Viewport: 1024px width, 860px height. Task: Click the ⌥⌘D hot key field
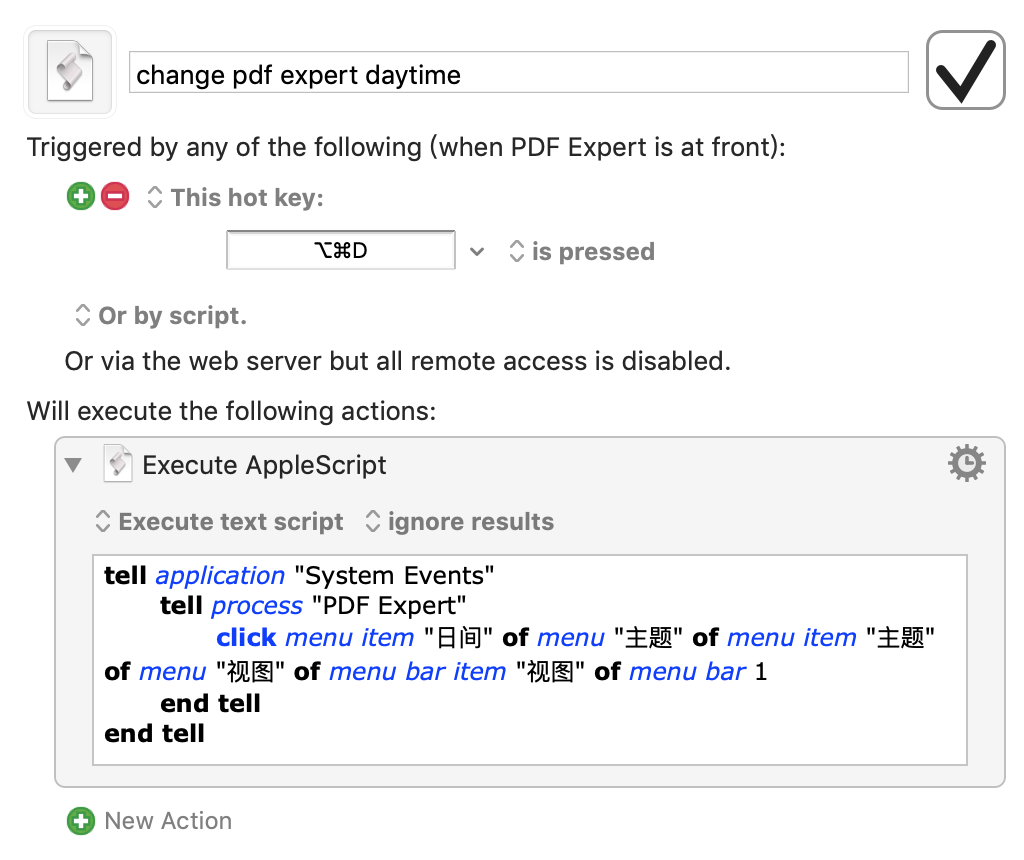[340, 251]
